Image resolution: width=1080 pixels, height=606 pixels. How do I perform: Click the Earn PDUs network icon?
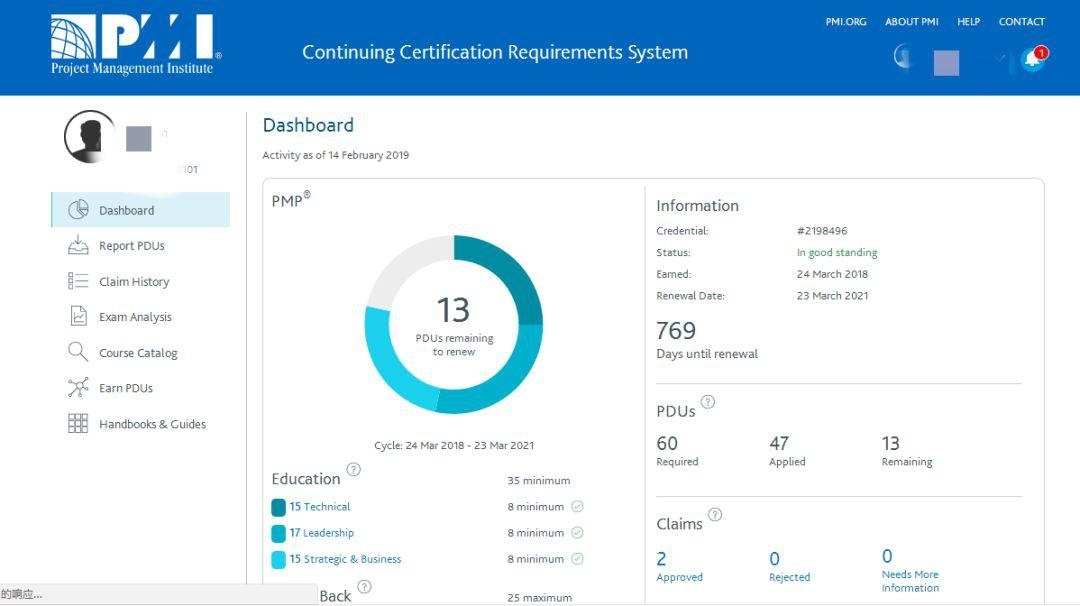(78, 388)
